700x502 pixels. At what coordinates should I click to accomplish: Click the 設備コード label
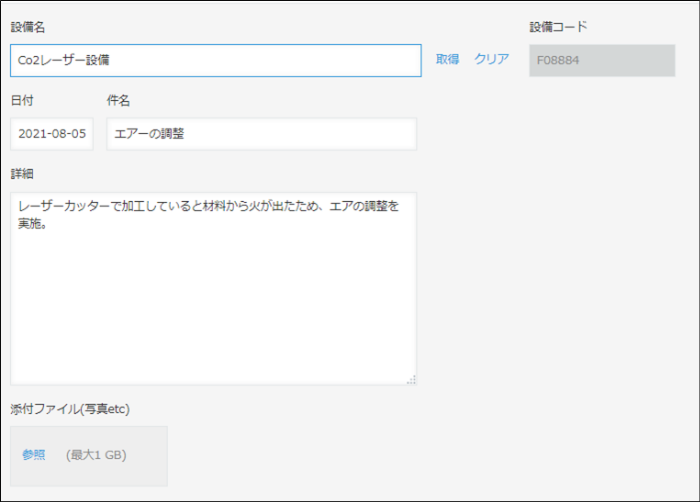[558, 27]
